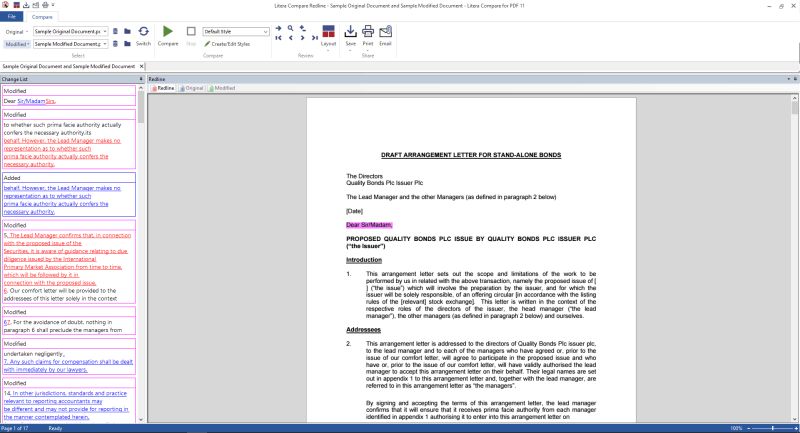Click the Litera app logo icon in title bar
The width and height of the screenshot is (800, 433).
[6, 5]
